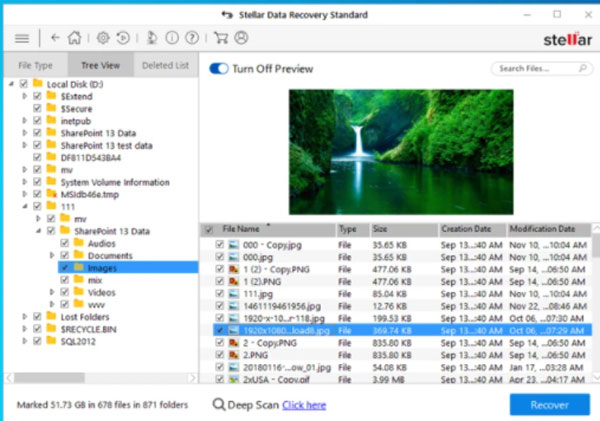Open the shopping cart buy icon
Screen dimensions: 600x421
pos(221,38)
